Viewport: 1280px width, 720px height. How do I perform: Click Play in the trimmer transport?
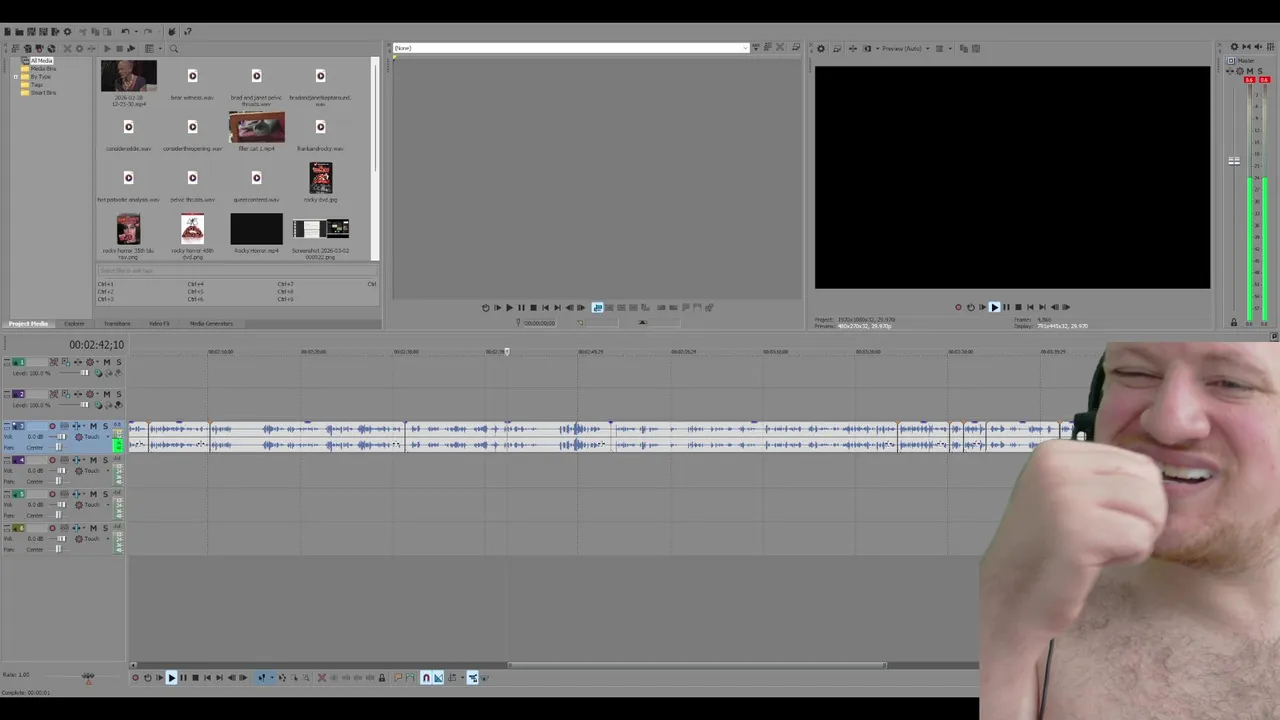(509, 308)
